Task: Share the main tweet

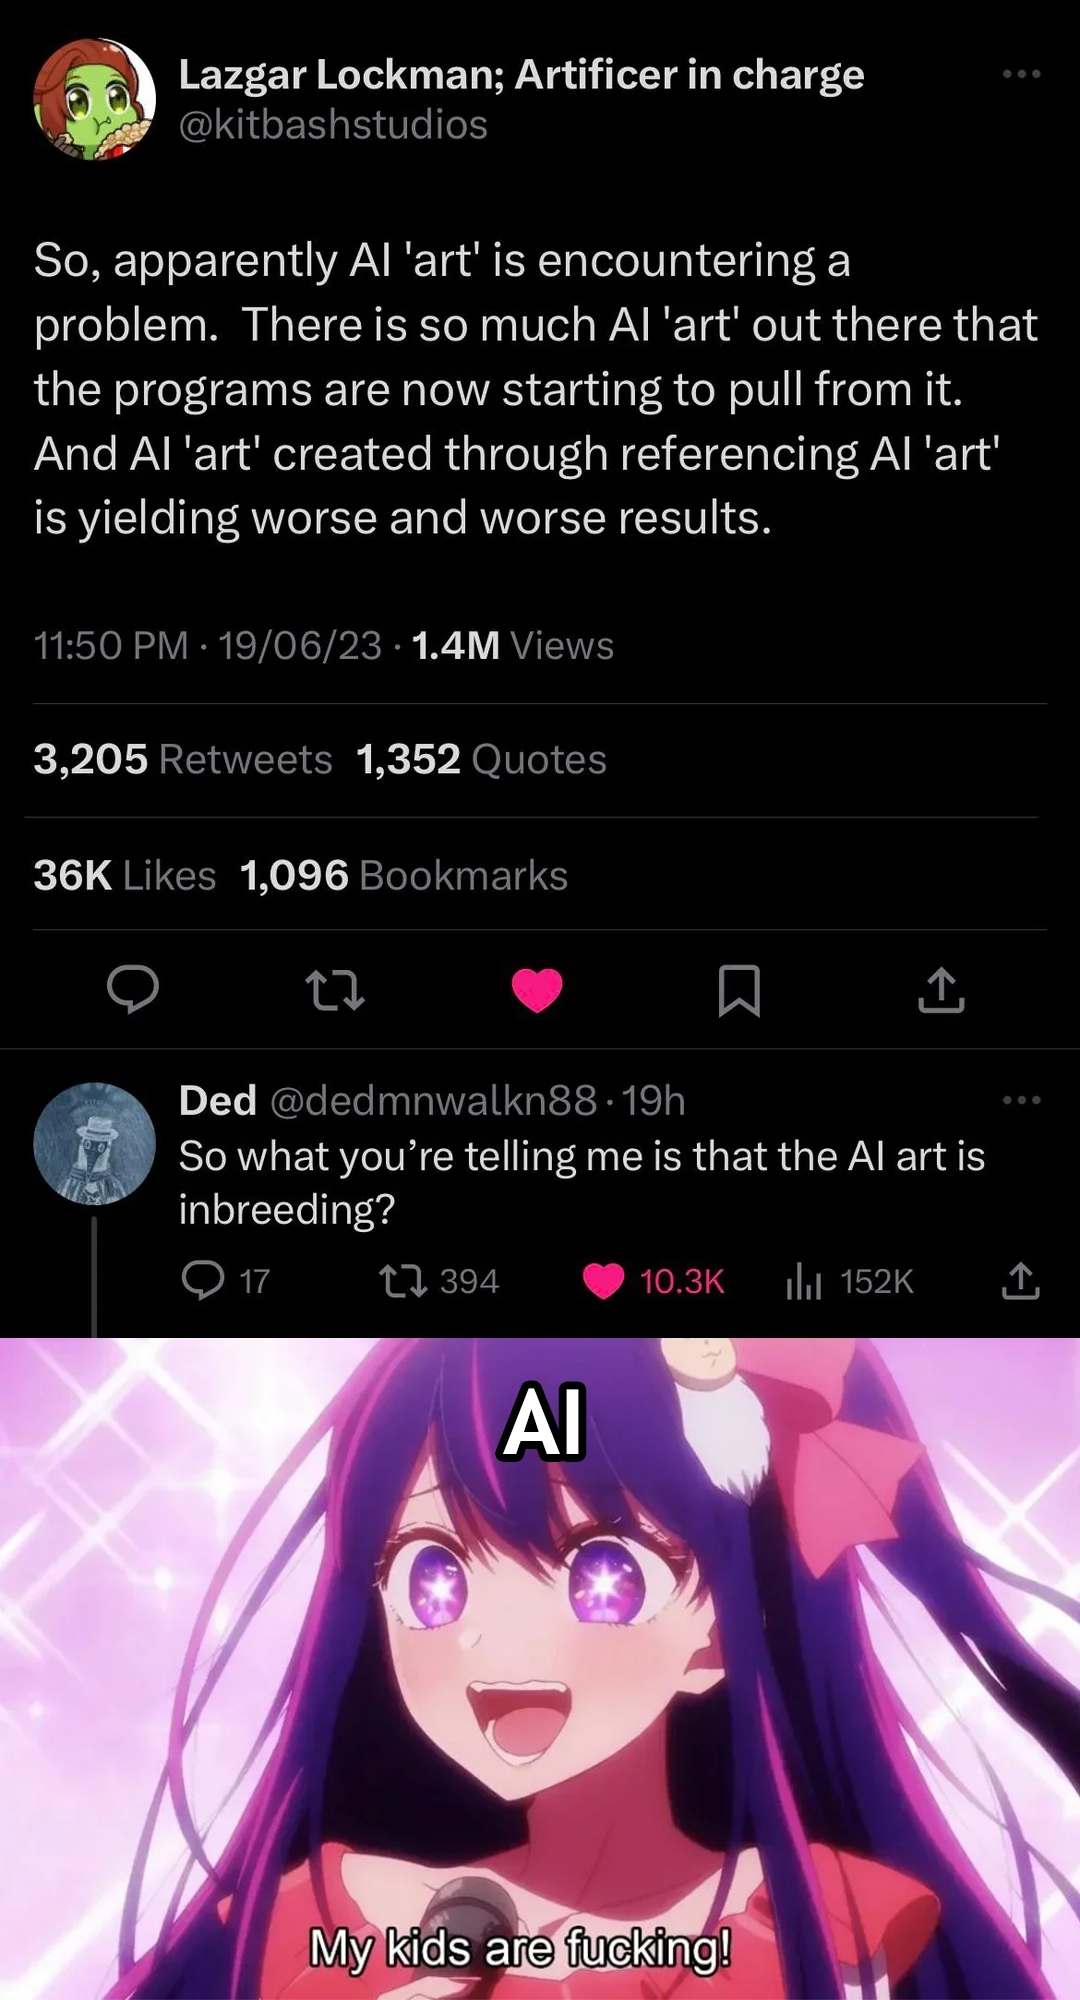Action: click(941, 990)
